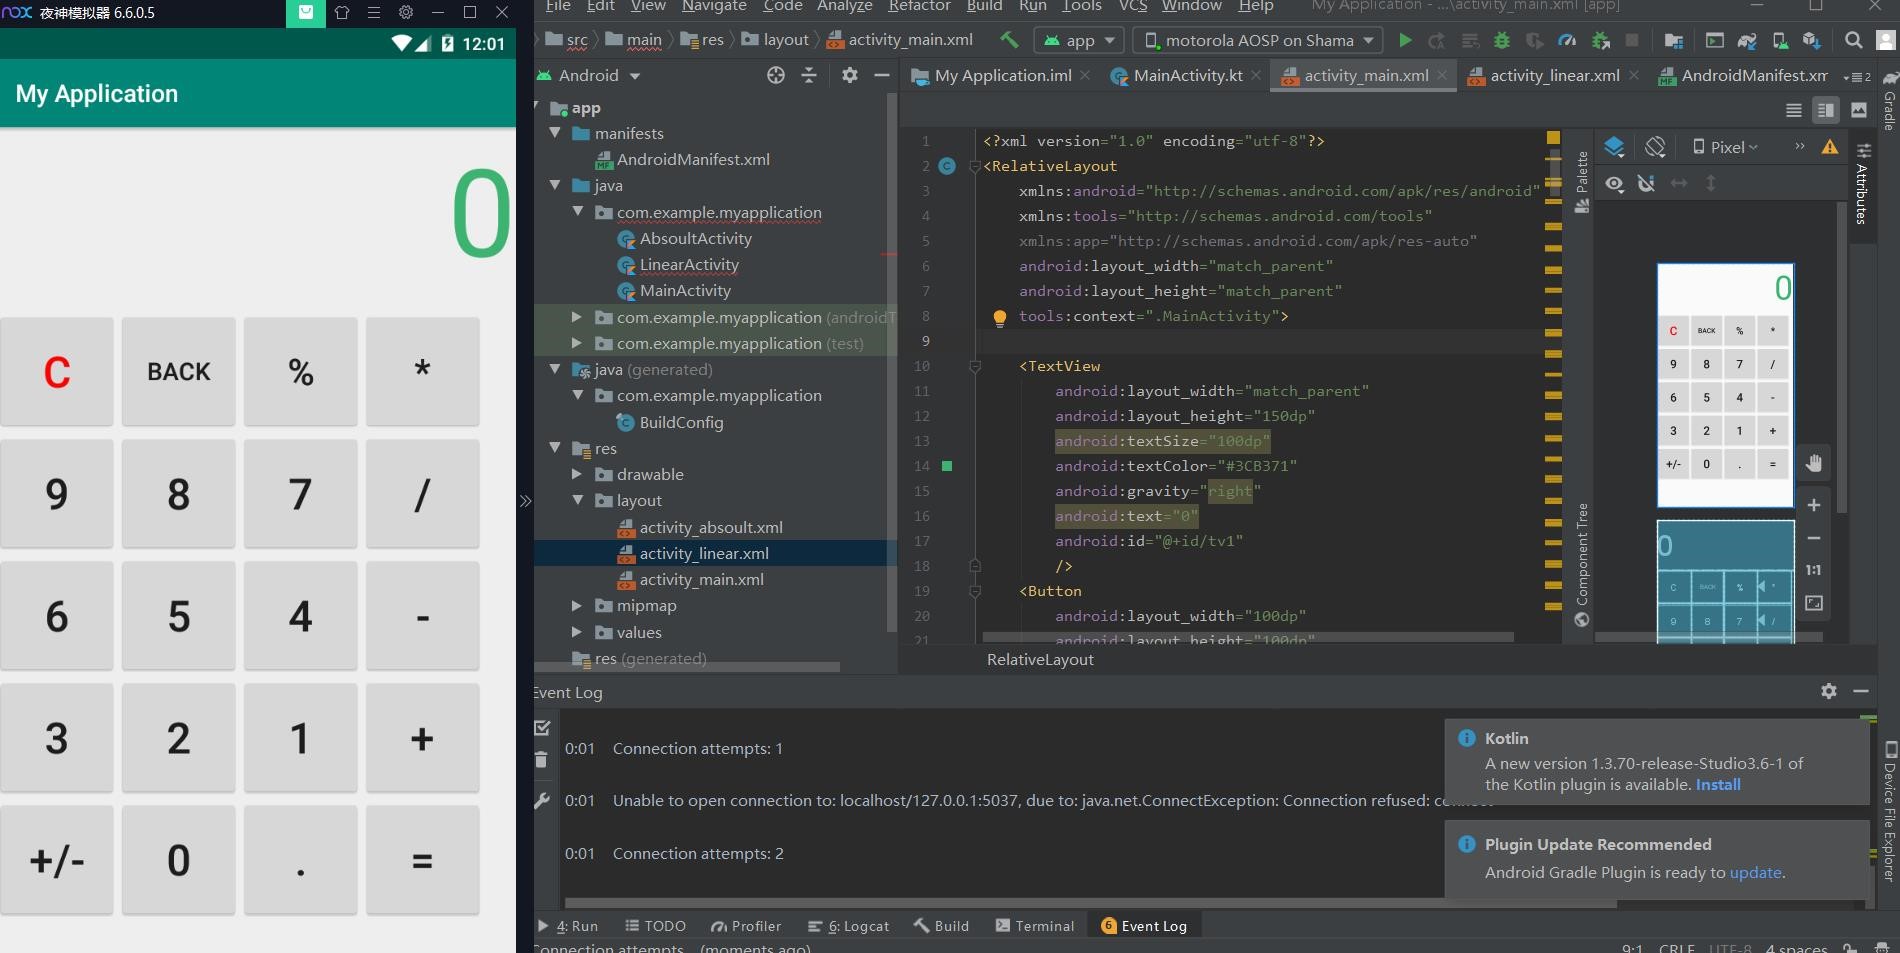Open the Component Tree side panel
Viewport: 1900px width, 953px height.
click(1582, 565)
